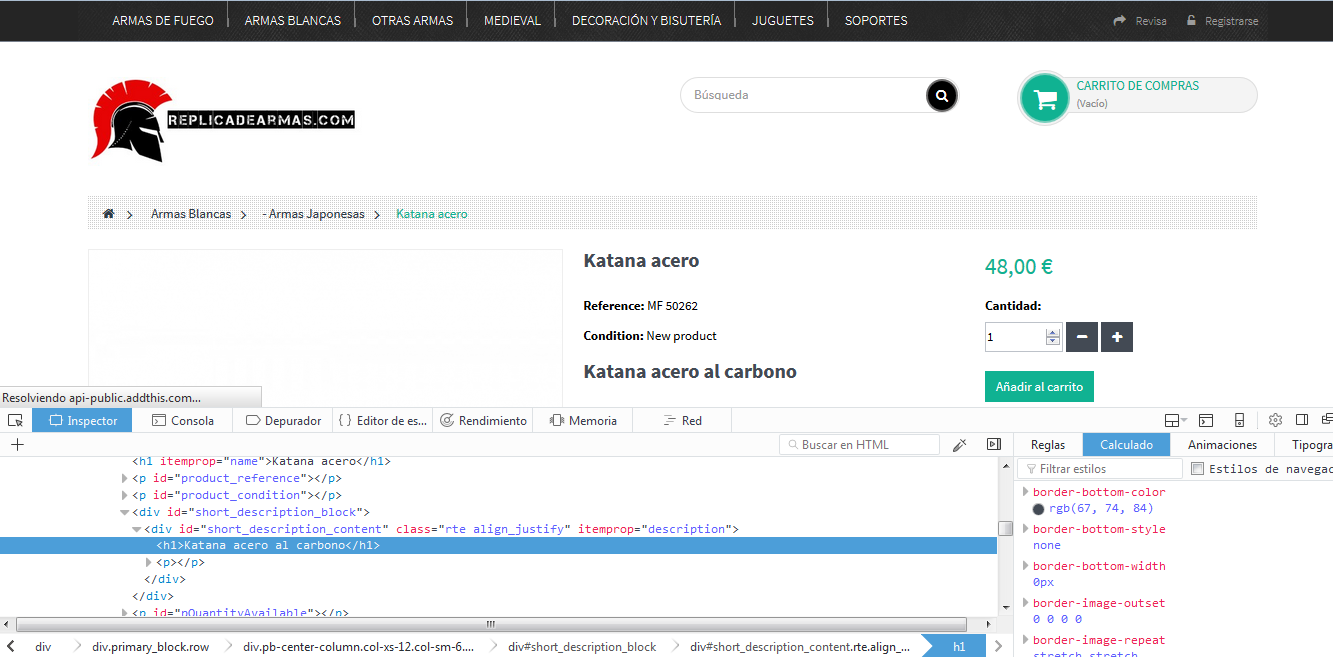
Task: Select div#short_description_block breadcrumb
Action: click(582, 647)
